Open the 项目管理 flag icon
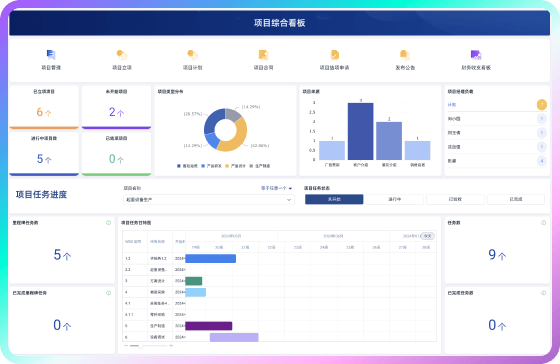This screenshot has width=560, height=364. click(x=51, y=55)
